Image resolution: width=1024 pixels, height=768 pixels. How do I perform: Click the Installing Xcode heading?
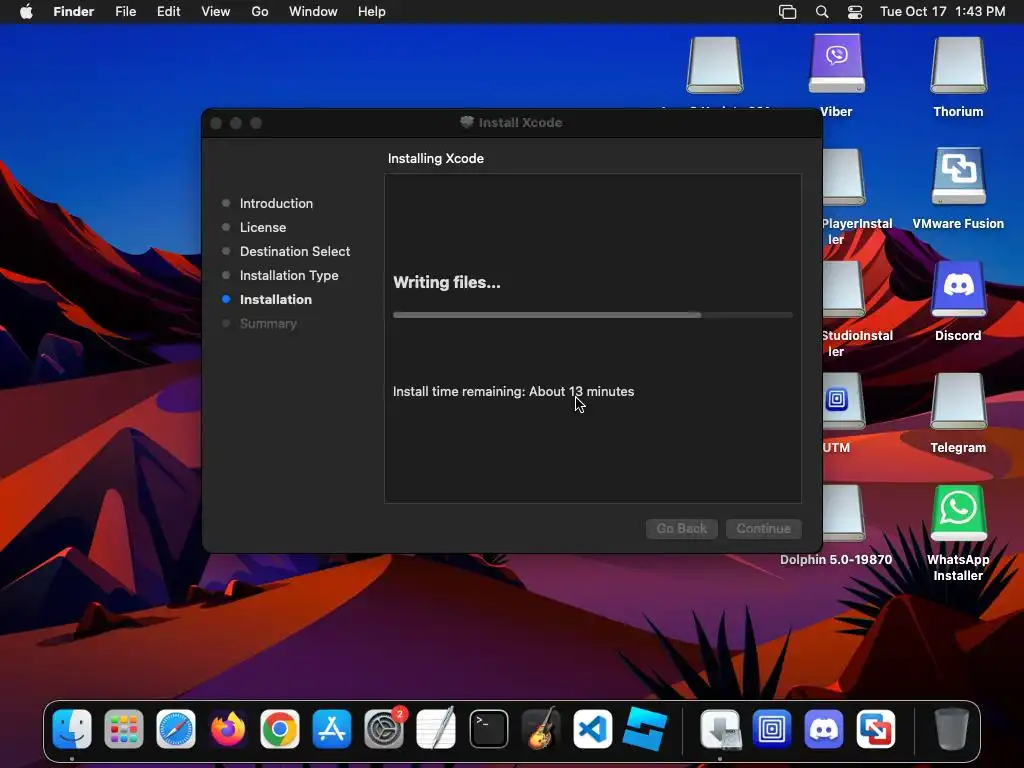click(436, 159)
